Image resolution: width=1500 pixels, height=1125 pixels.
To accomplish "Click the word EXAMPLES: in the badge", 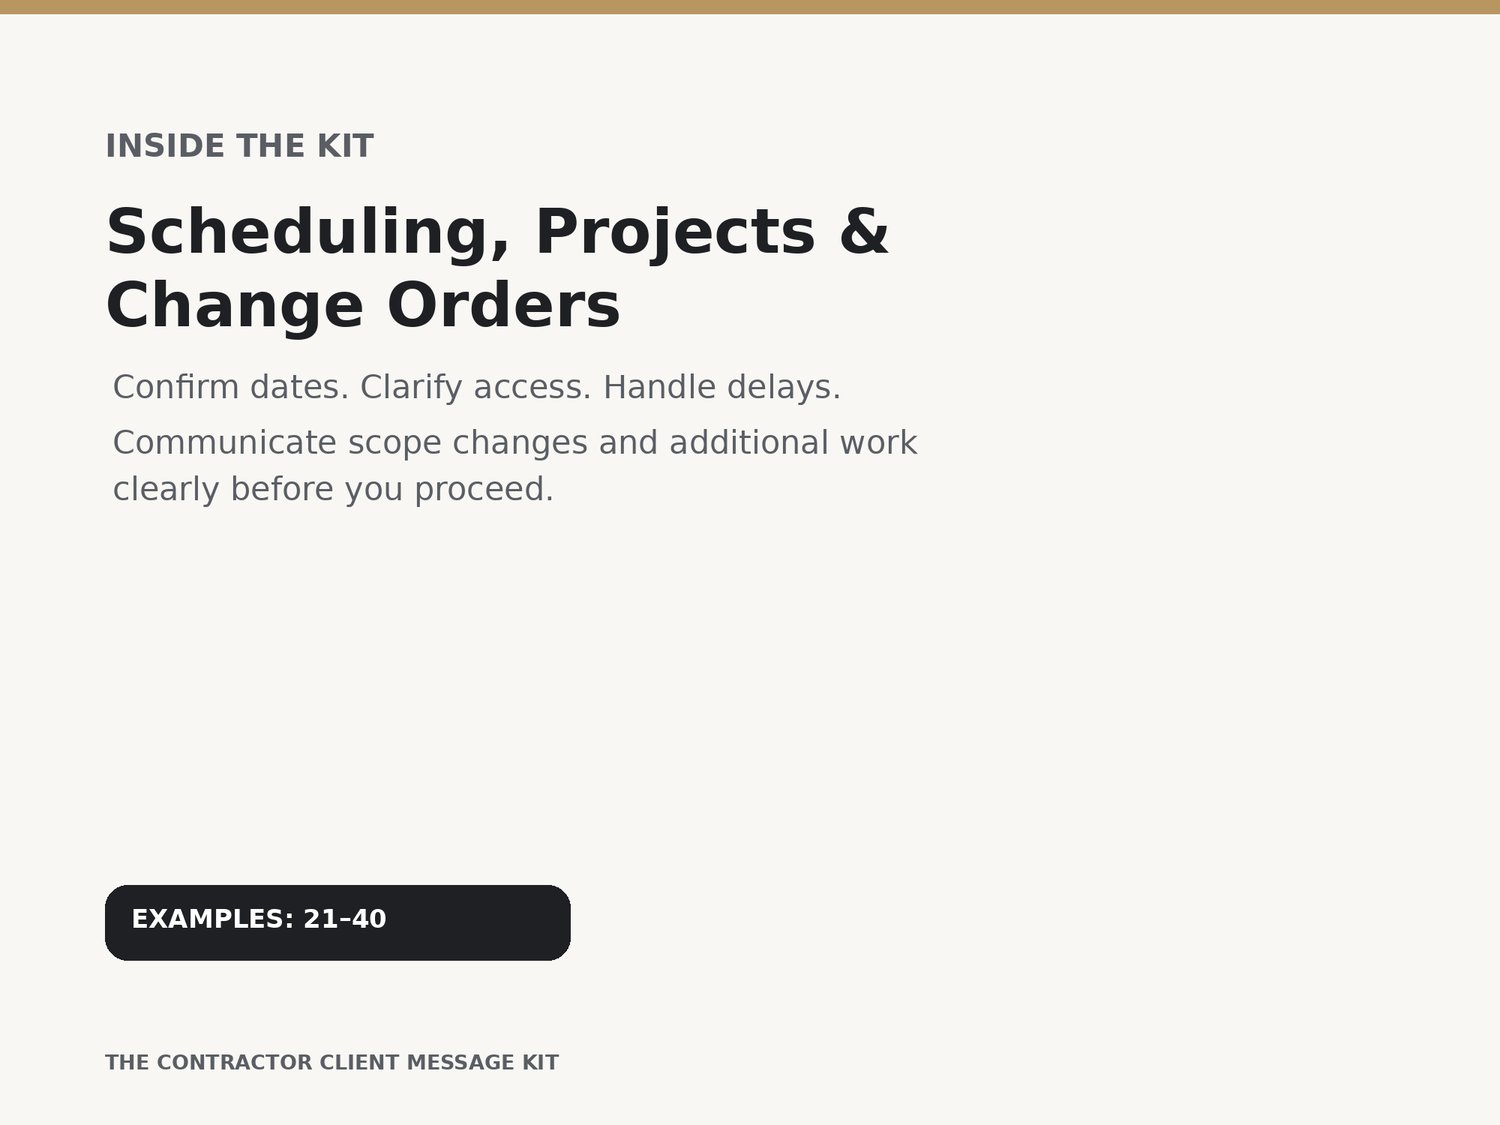I will pyautogui.click(x=213, y=919).
